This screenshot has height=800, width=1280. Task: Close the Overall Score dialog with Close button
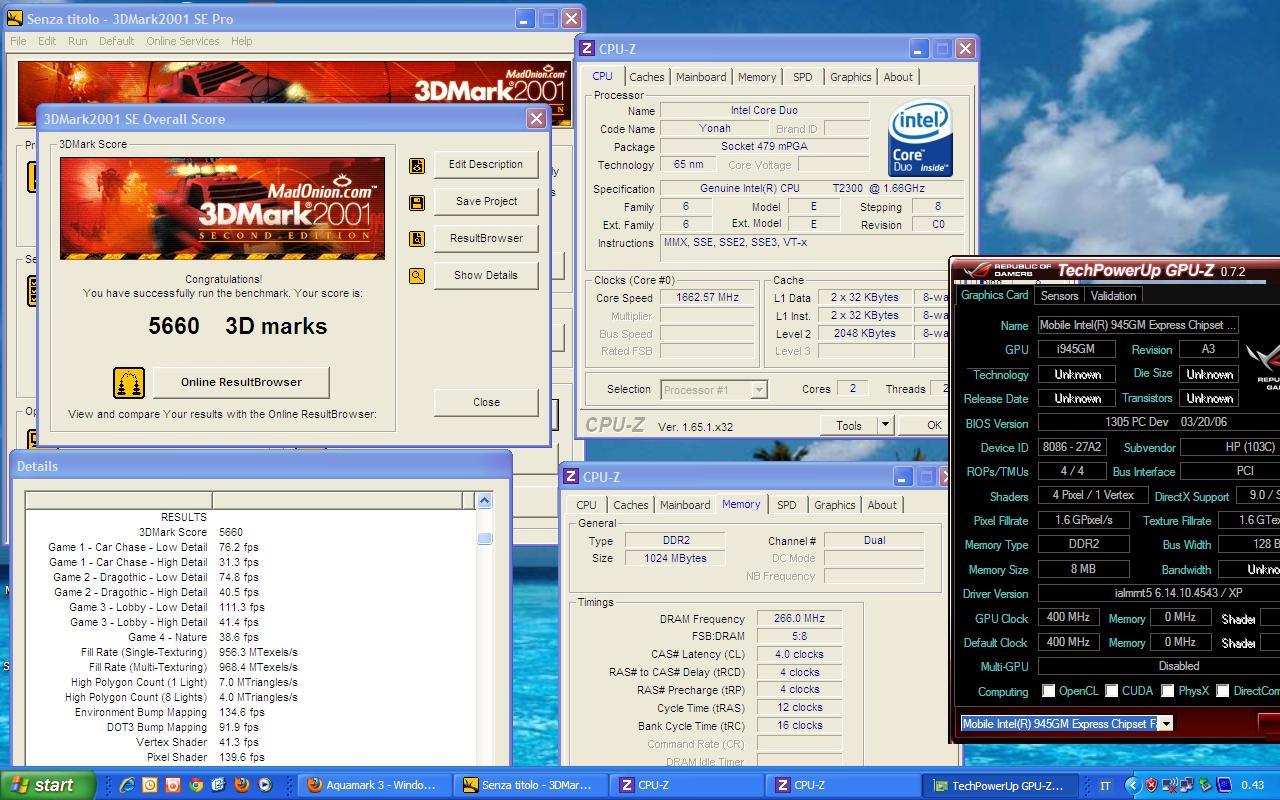click(x=486, y=402)
